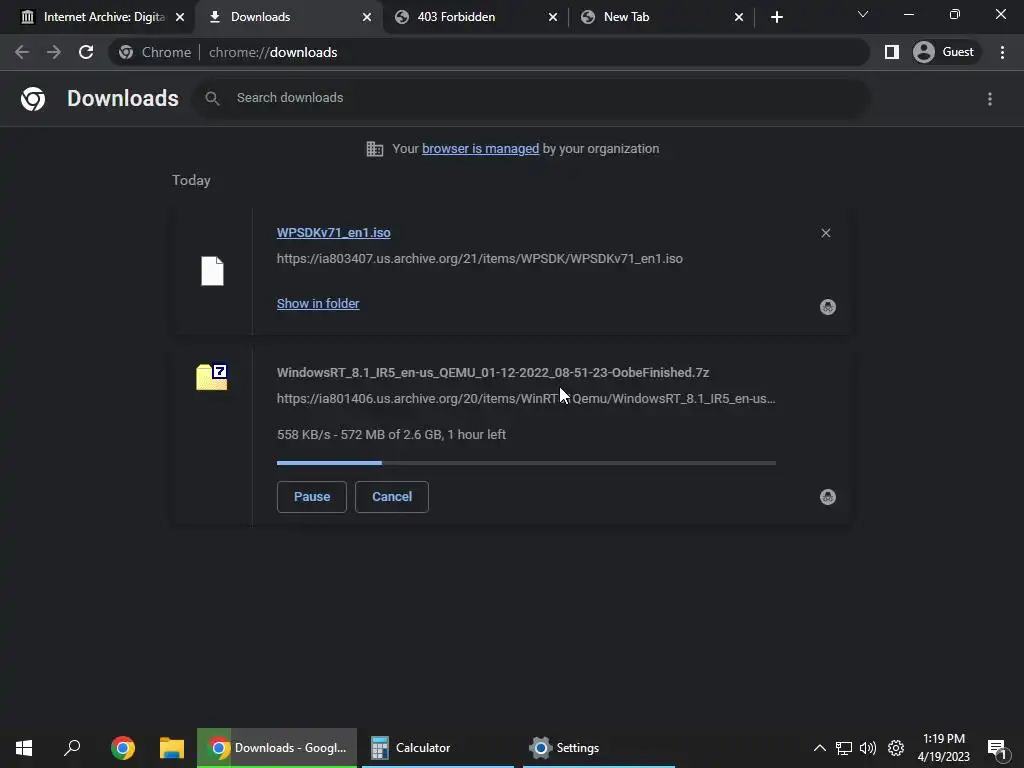The image size is (1024, 768).
Task: Switch to Settings window in taskbar
Action: coord(598,748)
